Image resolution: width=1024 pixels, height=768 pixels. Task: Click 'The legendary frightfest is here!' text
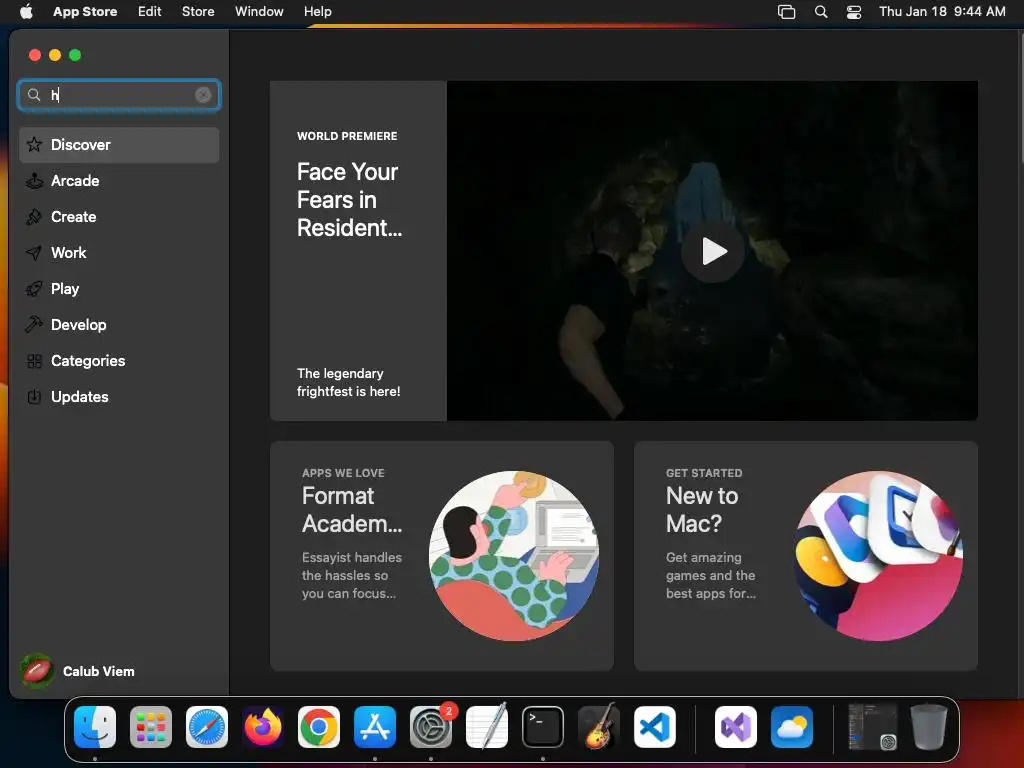(x=349, y=382)
